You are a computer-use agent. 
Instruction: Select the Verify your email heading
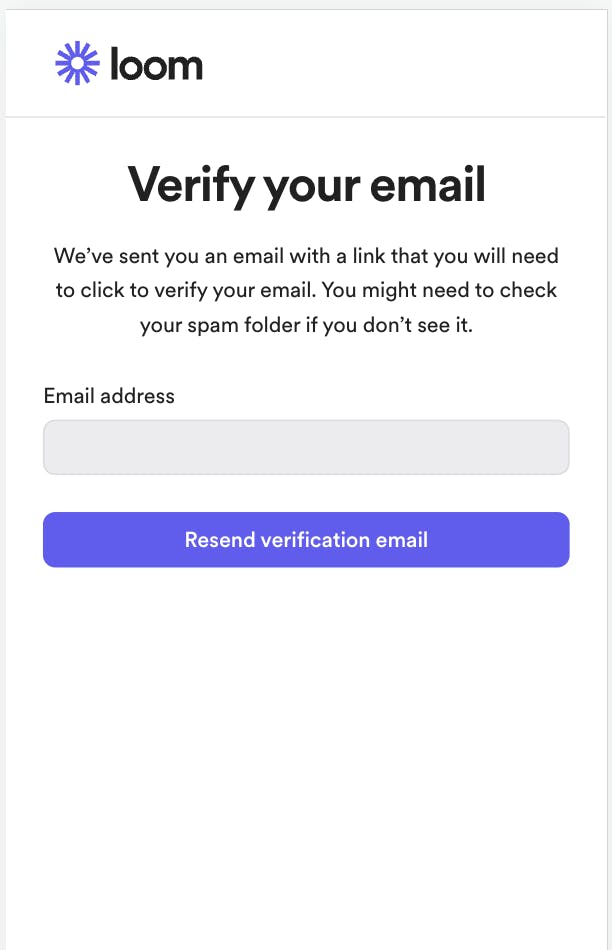307,186
